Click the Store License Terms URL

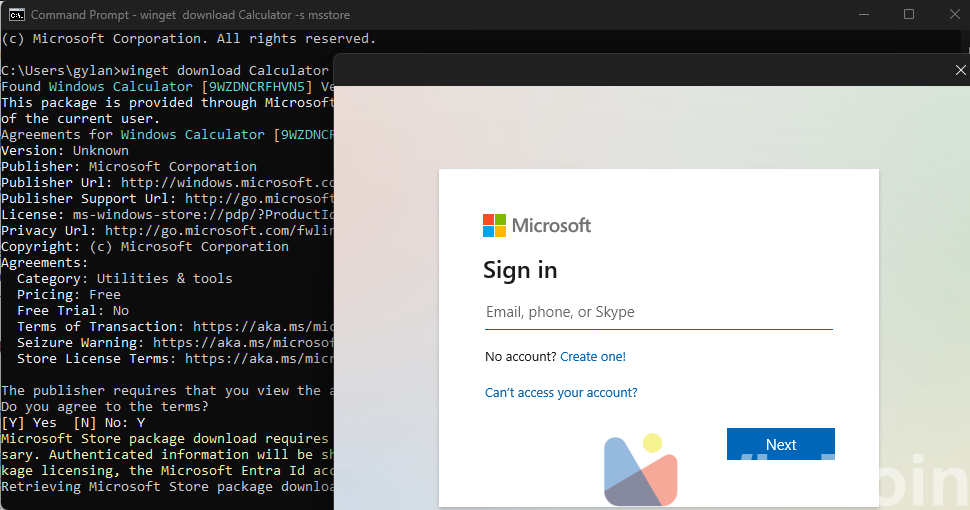tap(258, 359)
